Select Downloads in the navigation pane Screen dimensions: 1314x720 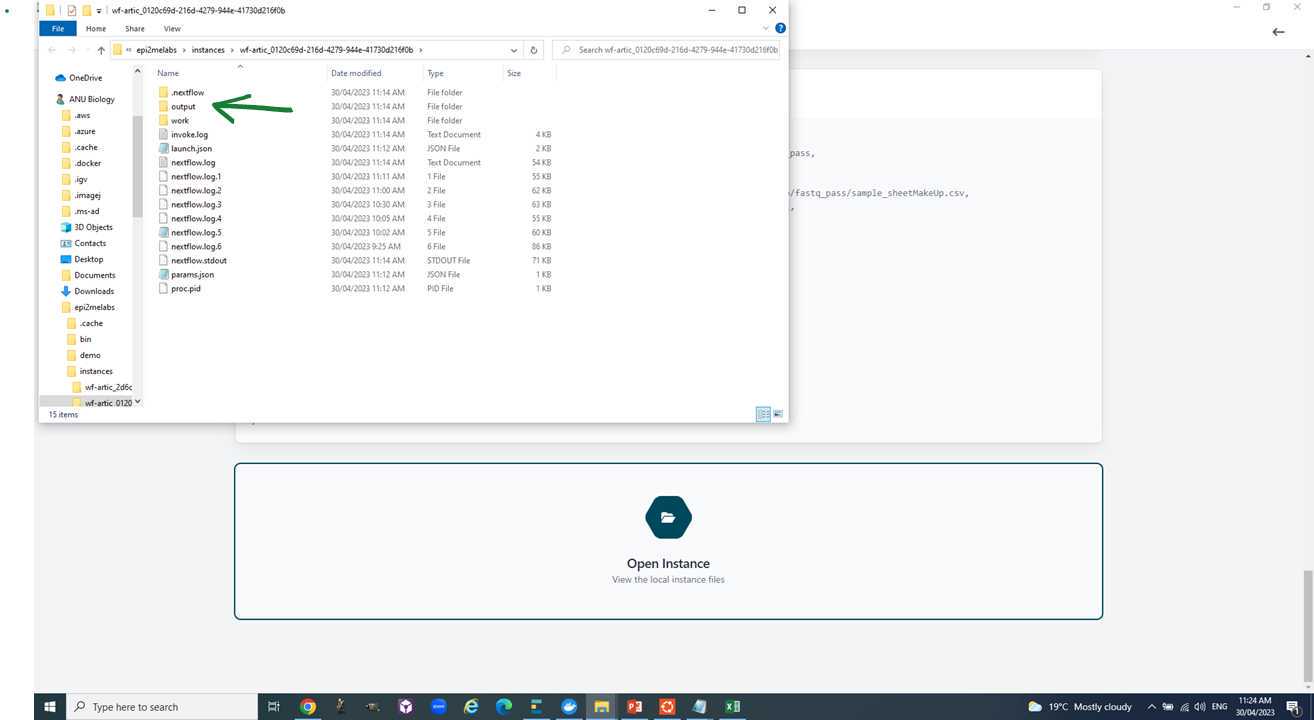coord(94,291)
